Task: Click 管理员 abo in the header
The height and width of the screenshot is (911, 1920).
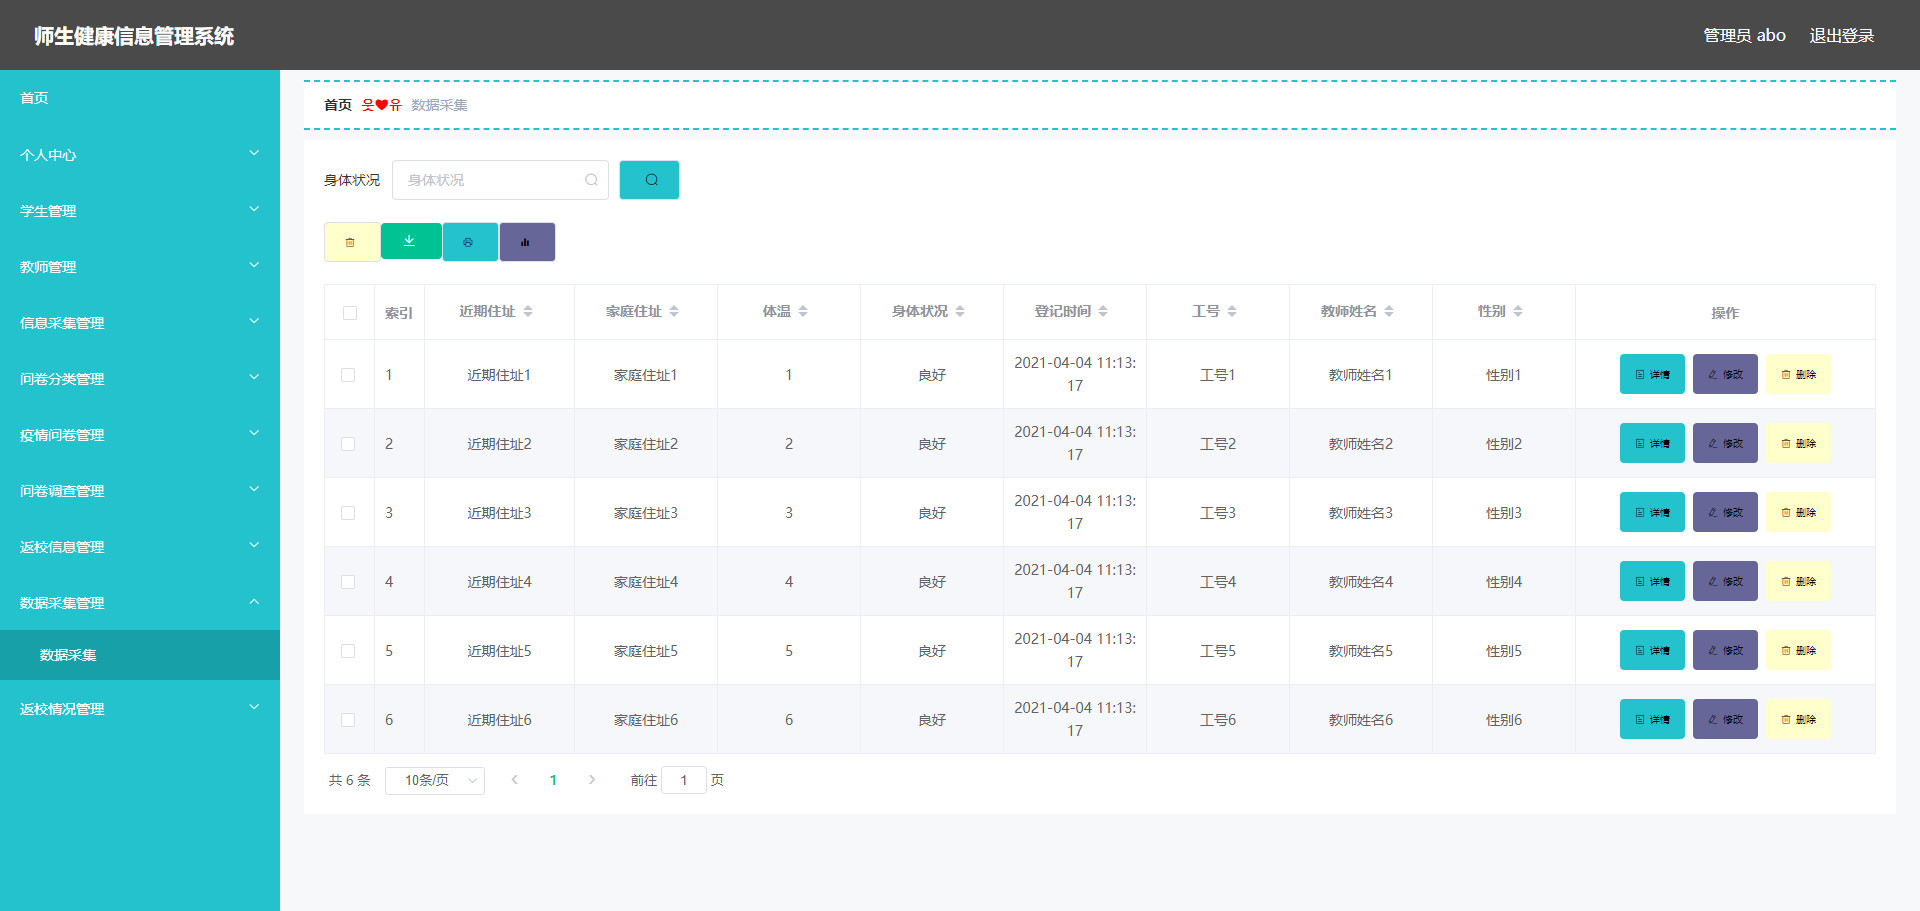Action: pos(1744,35)
